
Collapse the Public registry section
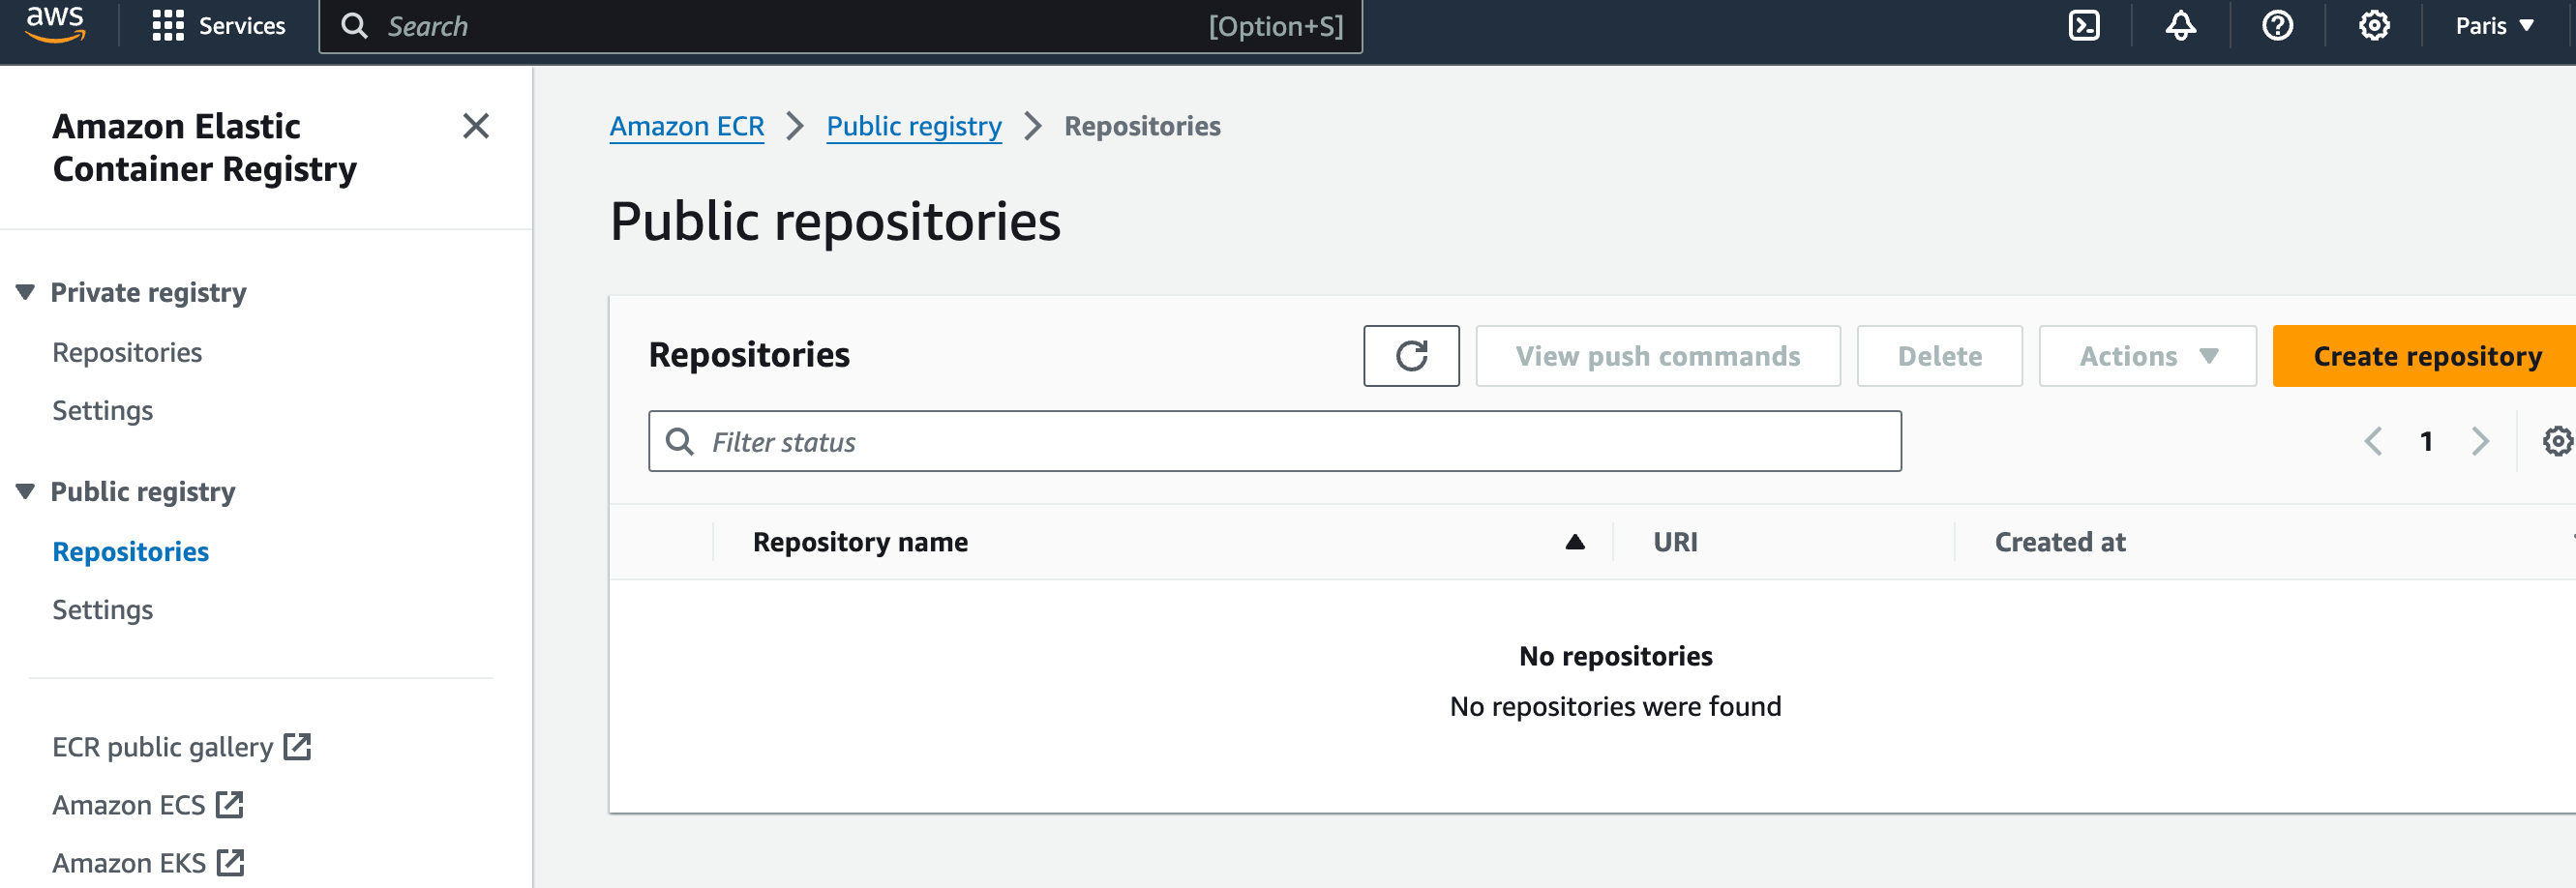pos(26,491)
